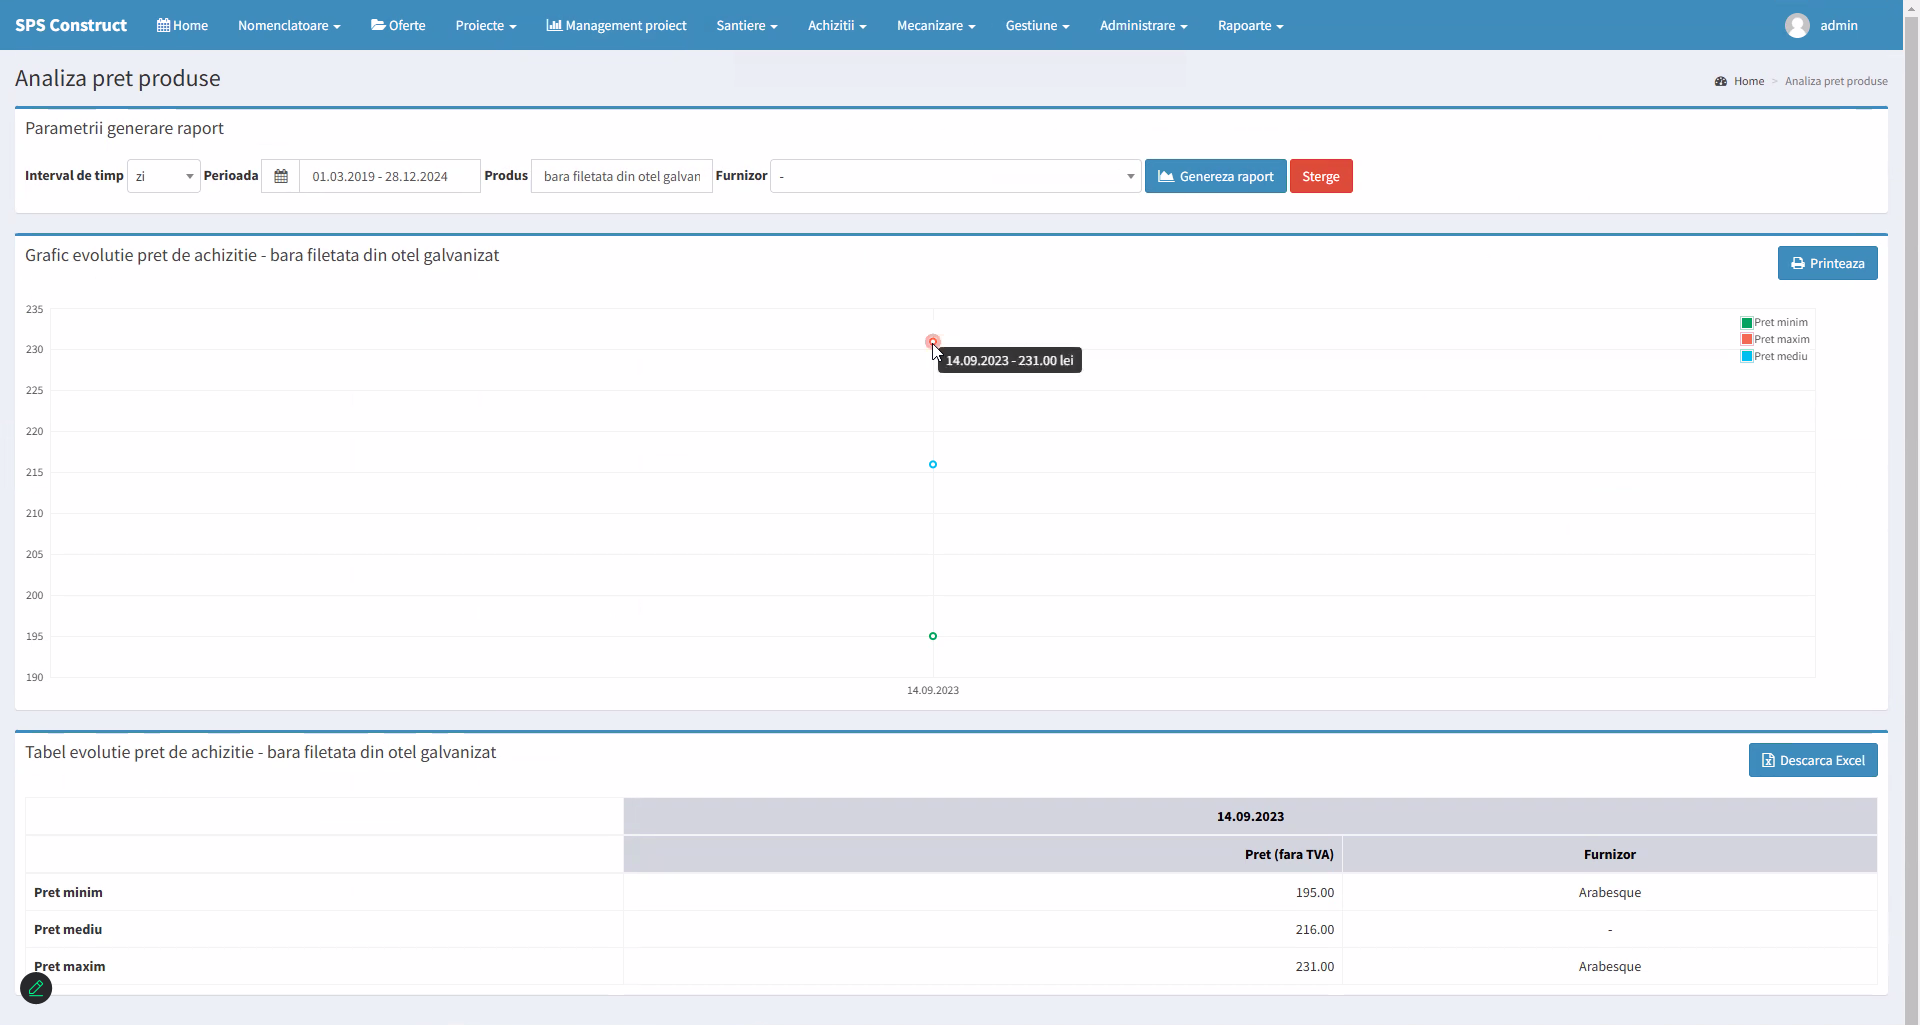This screenshot has height=1025, width=1920.
Task: Click the Home calendar icon in navbar
Action: (x=163, y=25)
